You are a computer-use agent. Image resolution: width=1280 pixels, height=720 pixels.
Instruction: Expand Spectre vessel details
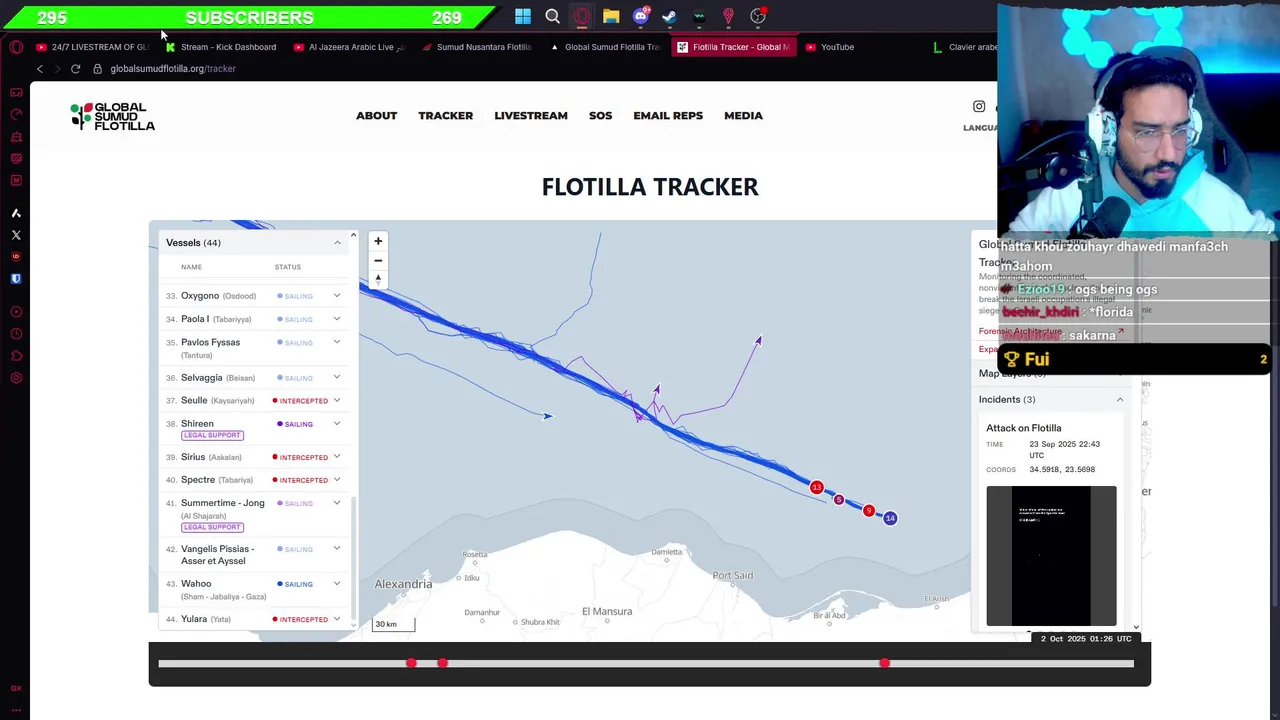pyautogui.click(x=336, y=480)
